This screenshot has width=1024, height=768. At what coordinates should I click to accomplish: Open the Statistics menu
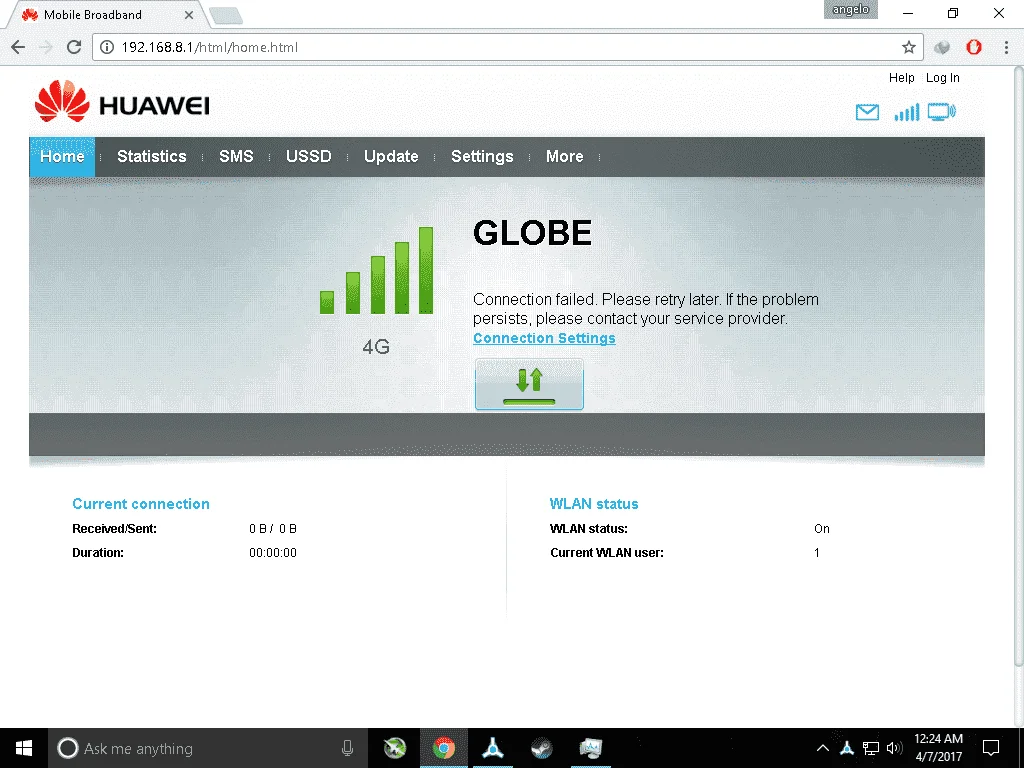click(x=152, y=157)
